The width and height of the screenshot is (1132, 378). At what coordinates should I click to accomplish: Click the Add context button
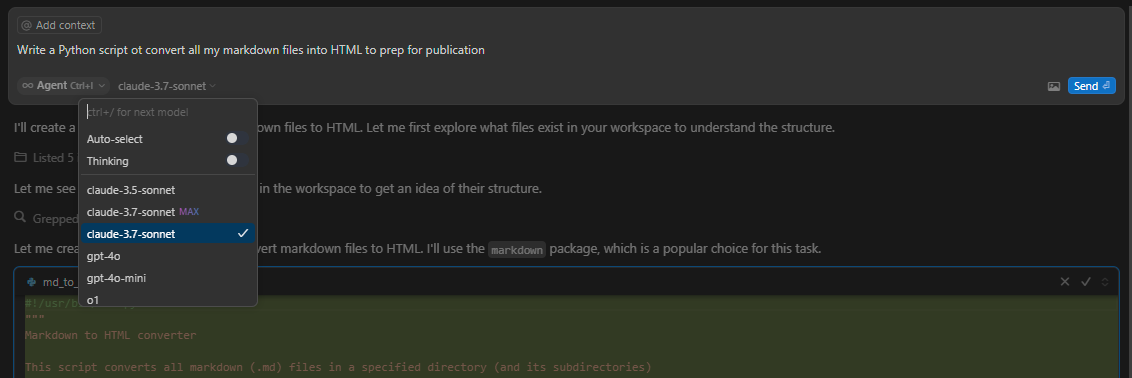point(59,25)
